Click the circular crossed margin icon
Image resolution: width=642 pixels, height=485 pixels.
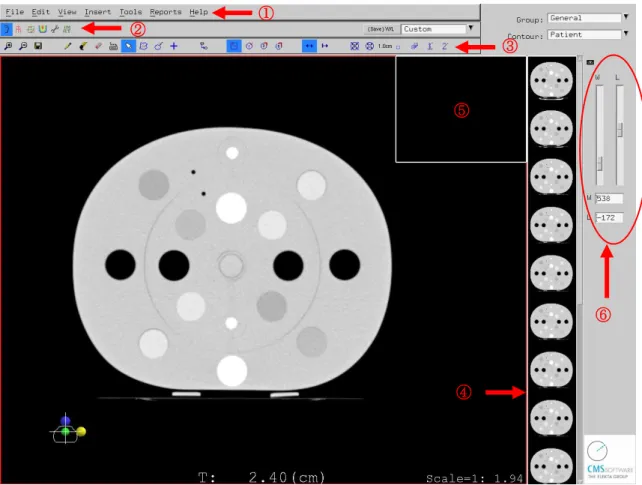(369, 46)
